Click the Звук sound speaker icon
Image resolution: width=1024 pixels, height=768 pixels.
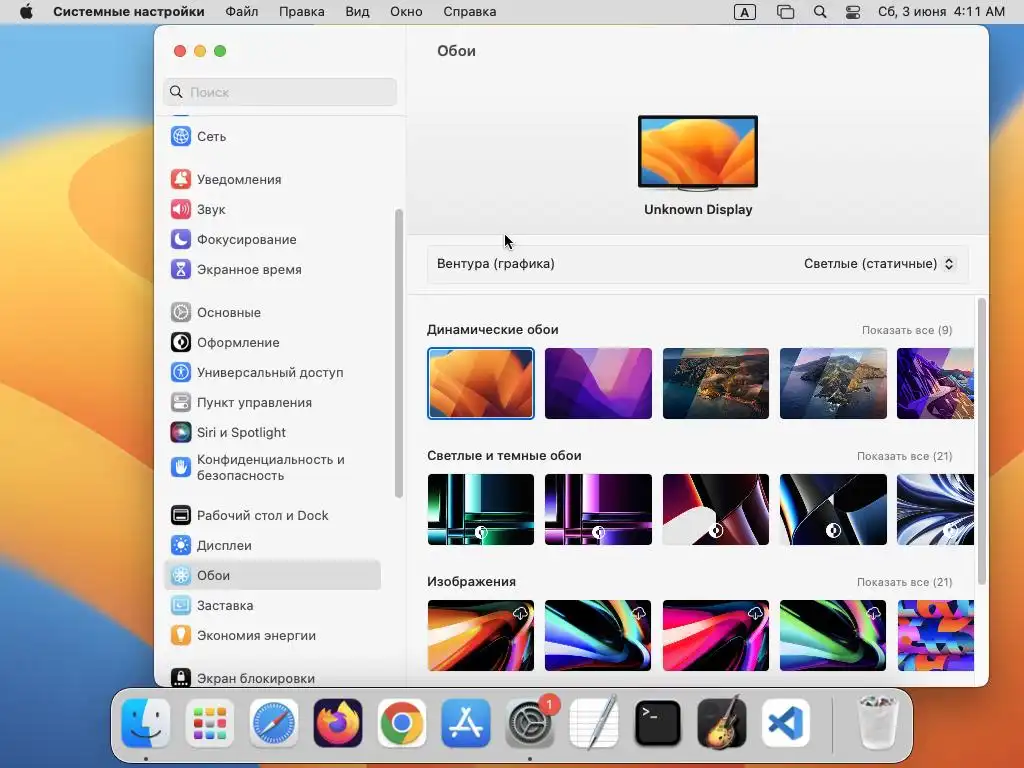click(x=181, y=210)
